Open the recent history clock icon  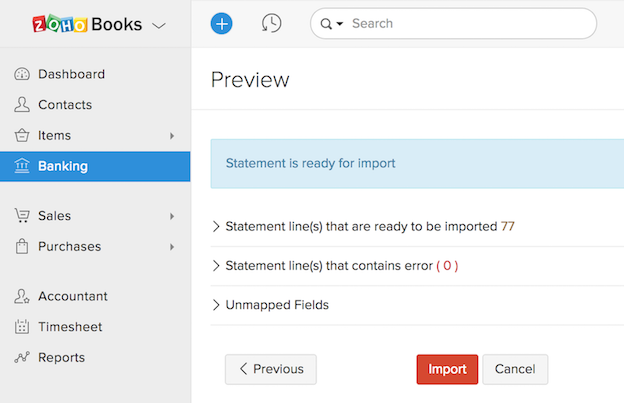pyautogui.click(x=271, y=23)
